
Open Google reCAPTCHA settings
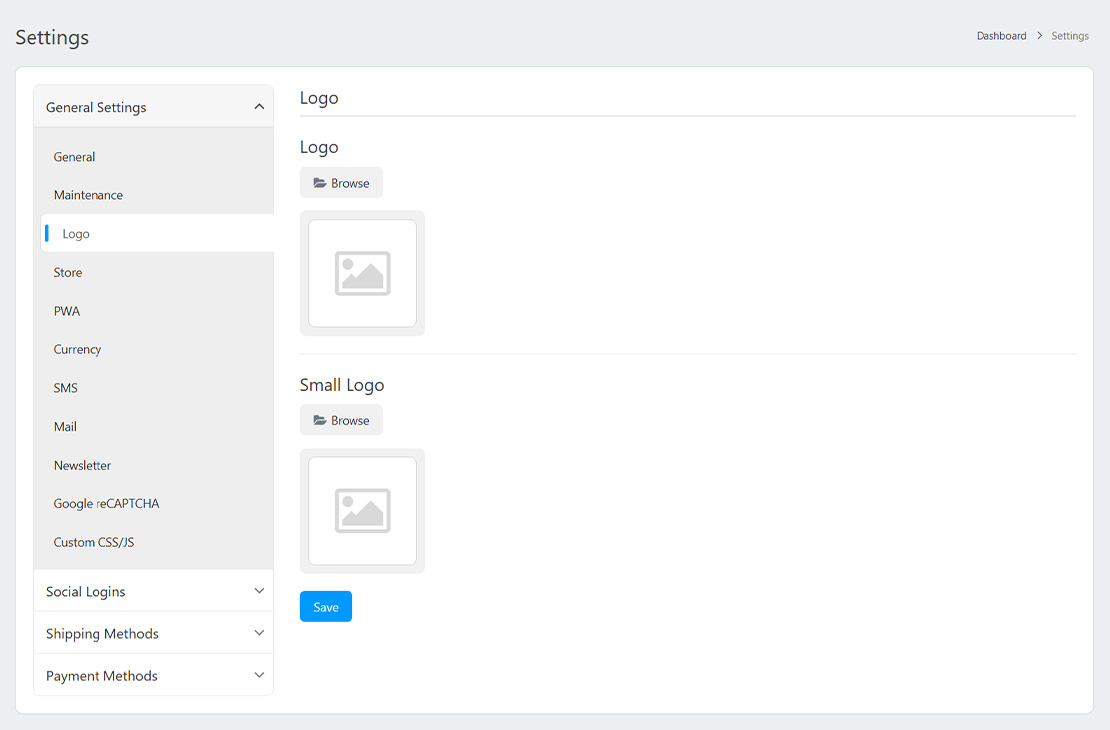tap(107, 504)
